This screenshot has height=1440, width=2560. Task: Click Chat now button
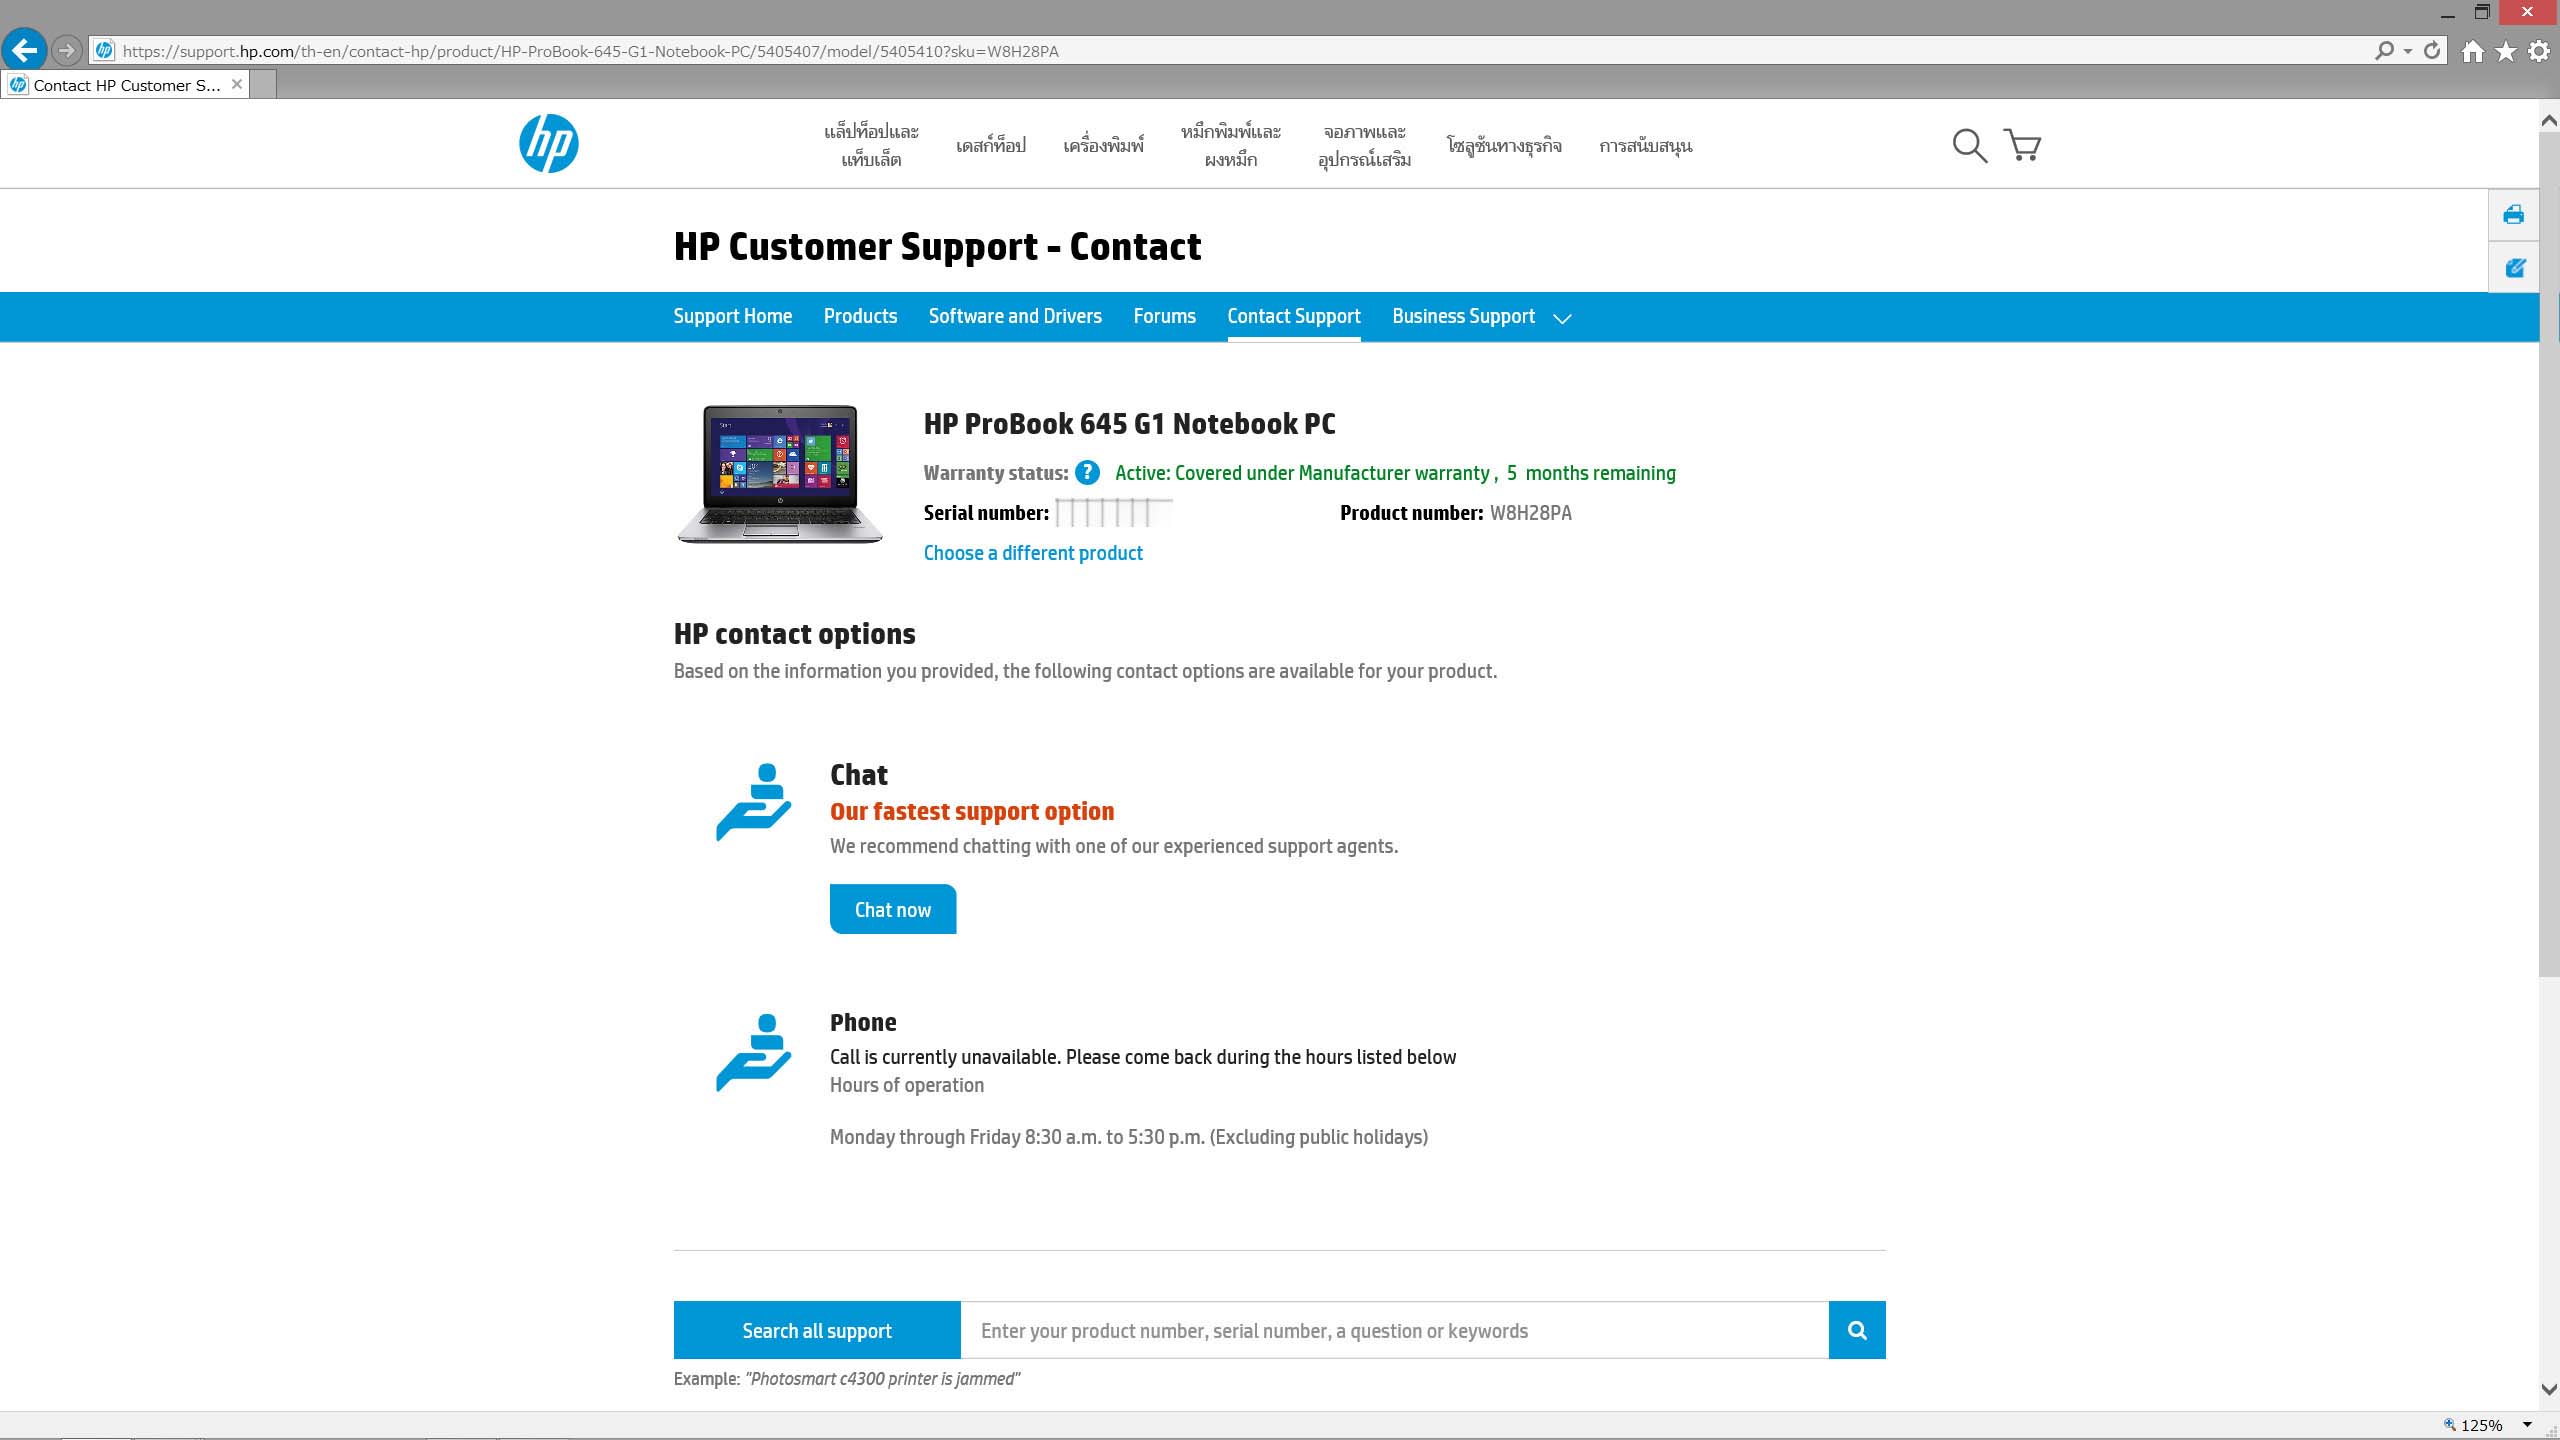pos(893,909)
